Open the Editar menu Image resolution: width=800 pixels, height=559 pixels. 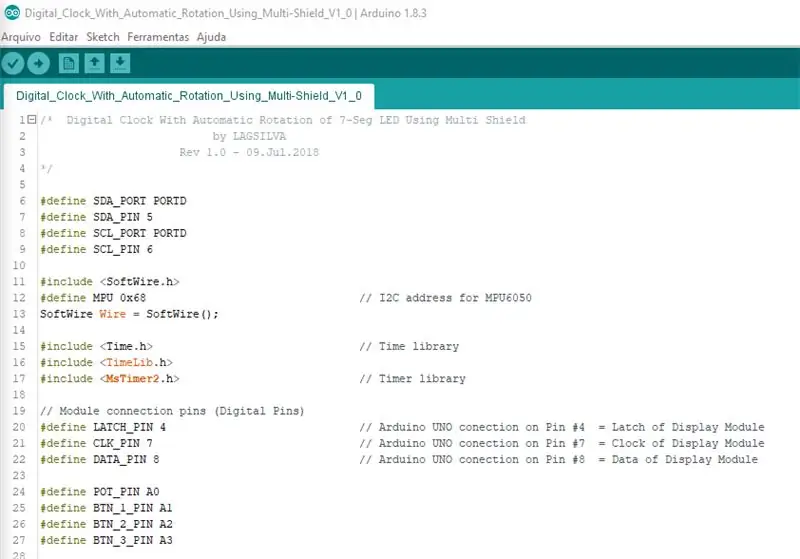[x=63, y=37]
